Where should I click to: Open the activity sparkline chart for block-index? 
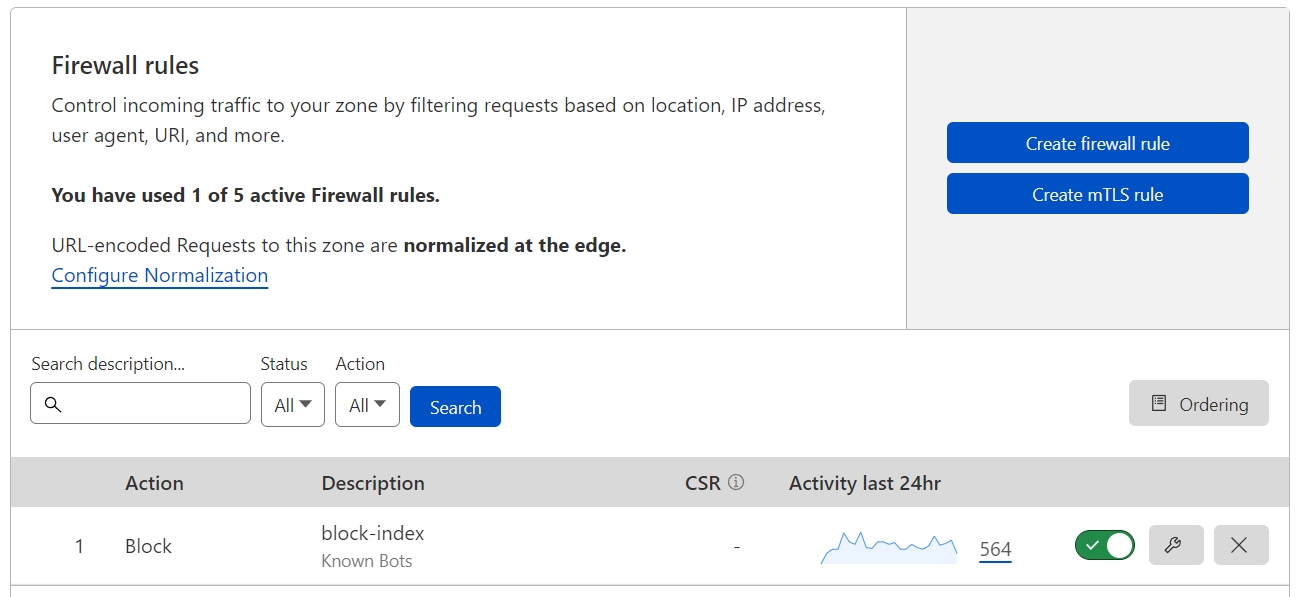tap(888, 547)
